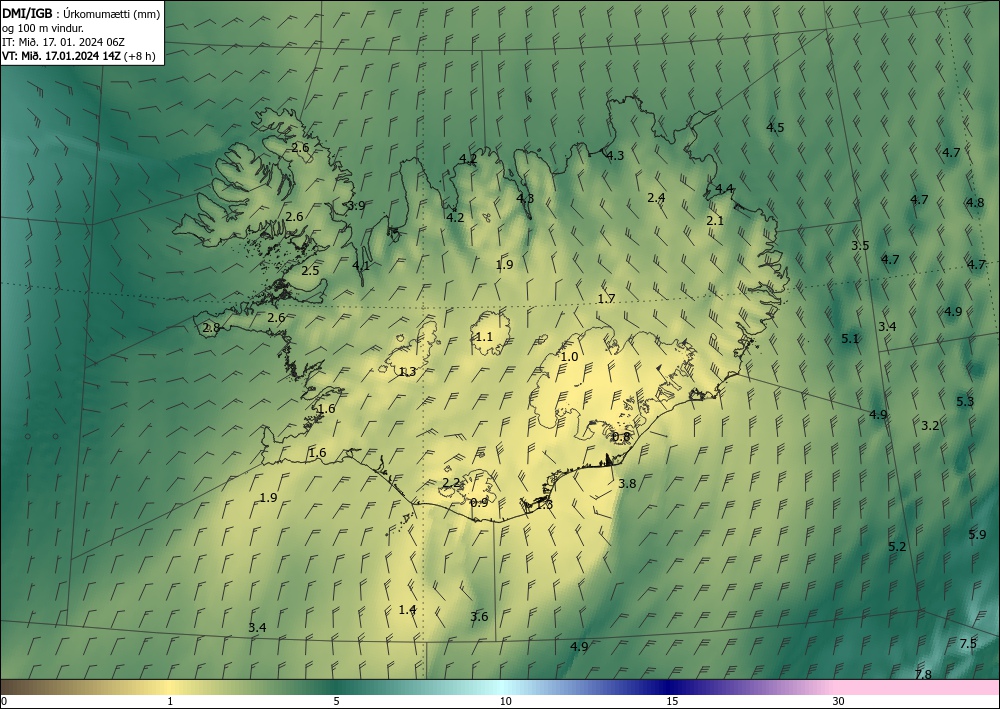Click the map value 3.8
The height and width of the screenshot is (709, 1000).
coord(627,483)
